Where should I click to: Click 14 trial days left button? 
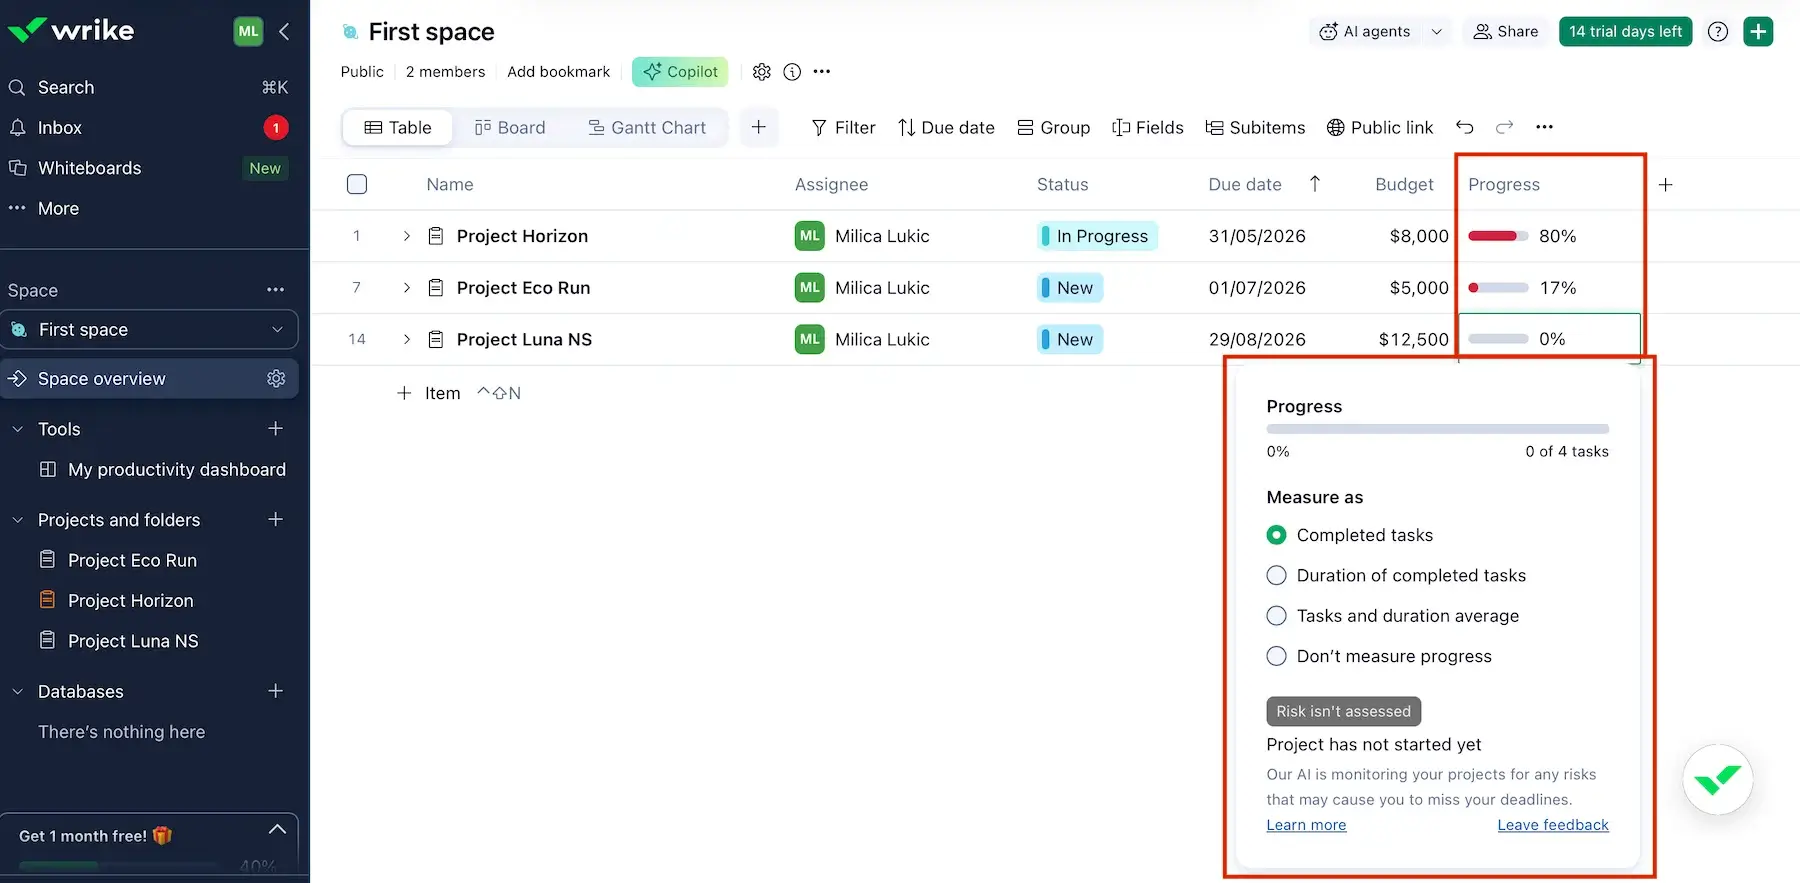pos(1626,32)
